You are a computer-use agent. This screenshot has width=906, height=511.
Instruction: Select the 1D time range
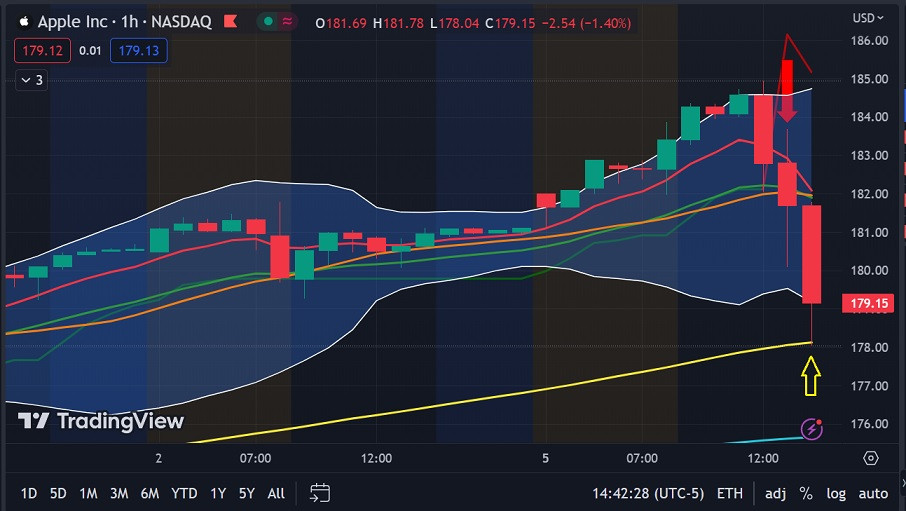29,493
